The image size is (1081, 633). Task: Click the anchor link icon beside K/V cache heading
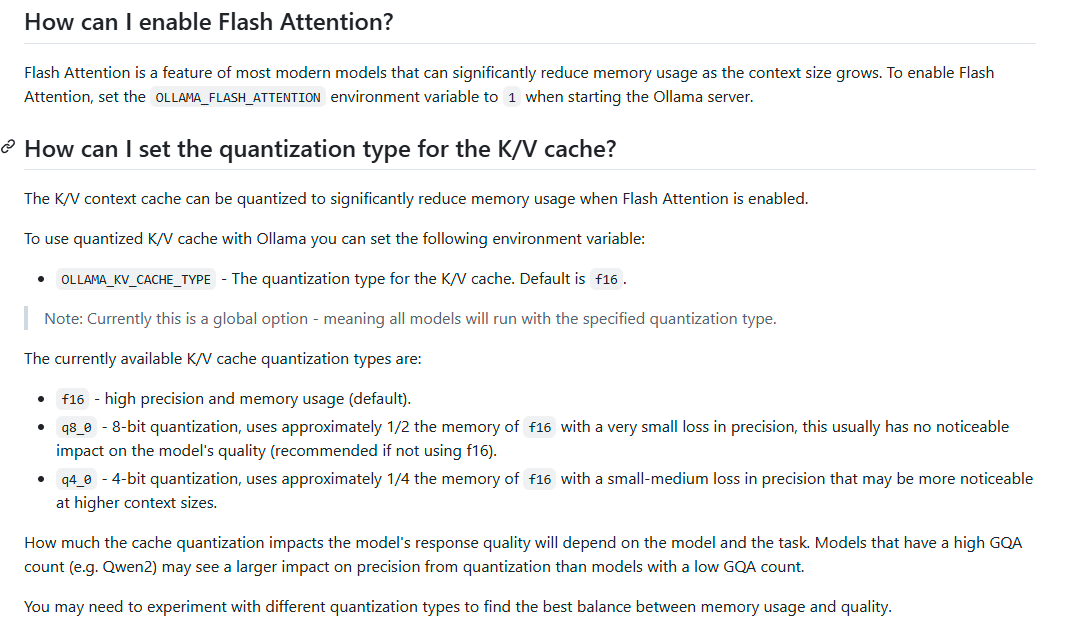[x=8, y=147]
